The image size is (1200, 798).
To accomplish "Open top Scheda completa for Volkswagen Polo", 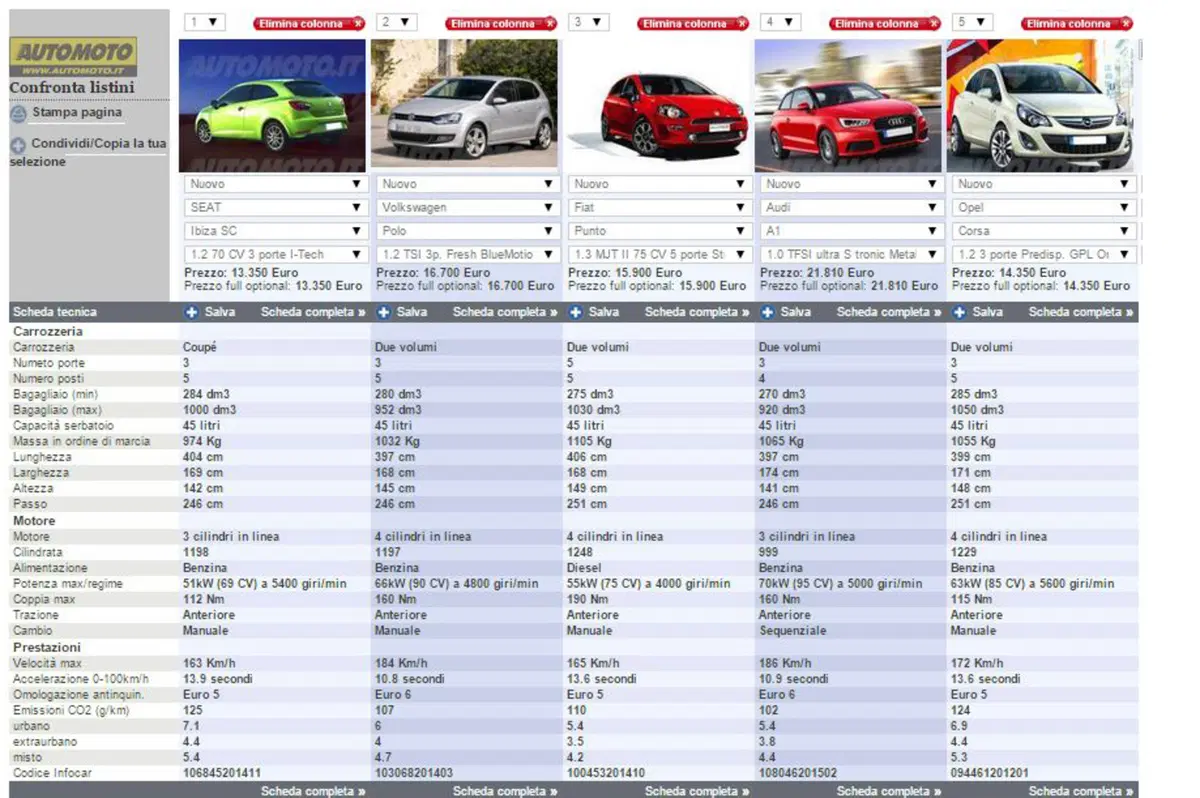I will (x=505, y=312).
